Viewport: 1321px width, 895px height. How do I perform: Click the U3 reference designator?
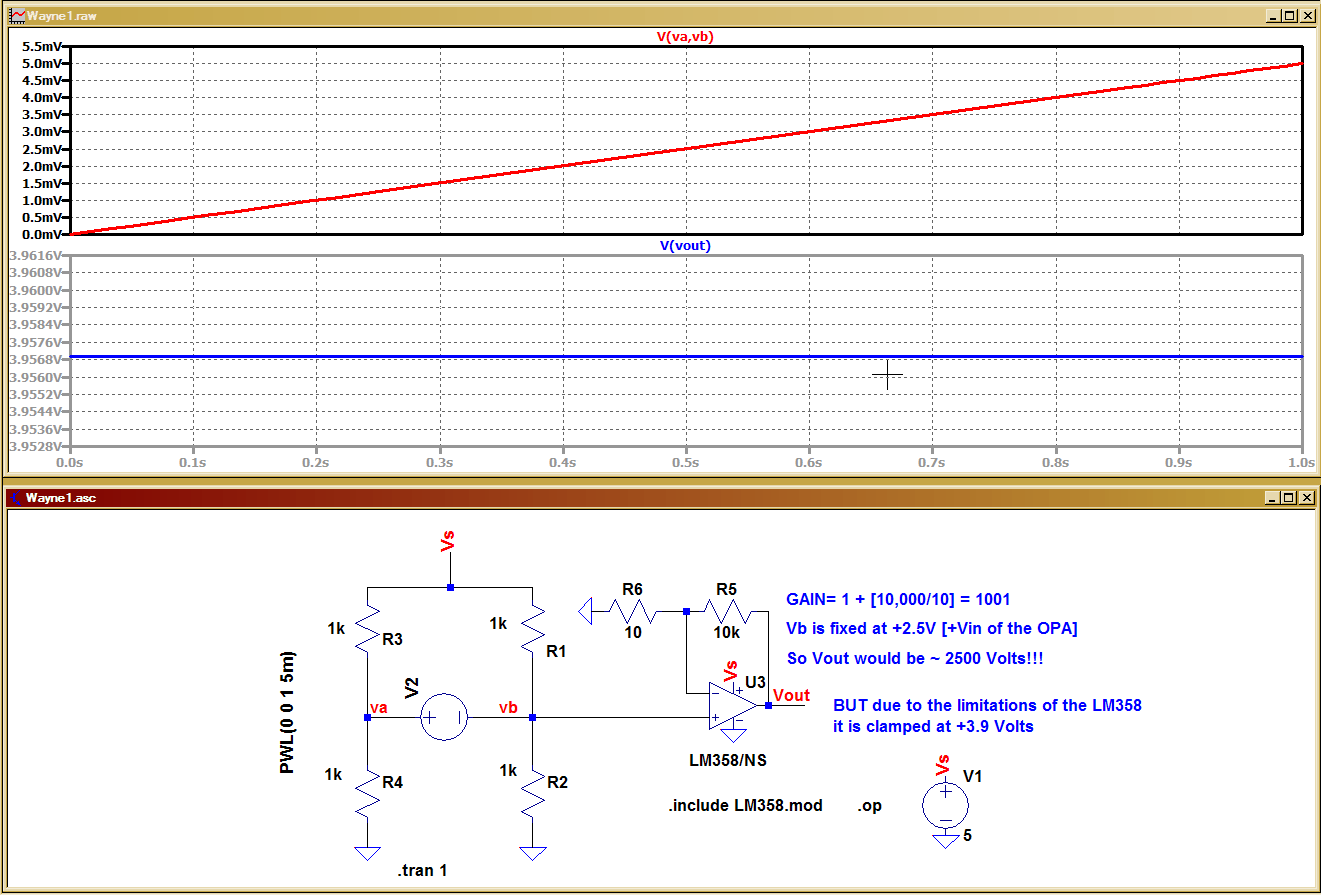pos(755,682)
